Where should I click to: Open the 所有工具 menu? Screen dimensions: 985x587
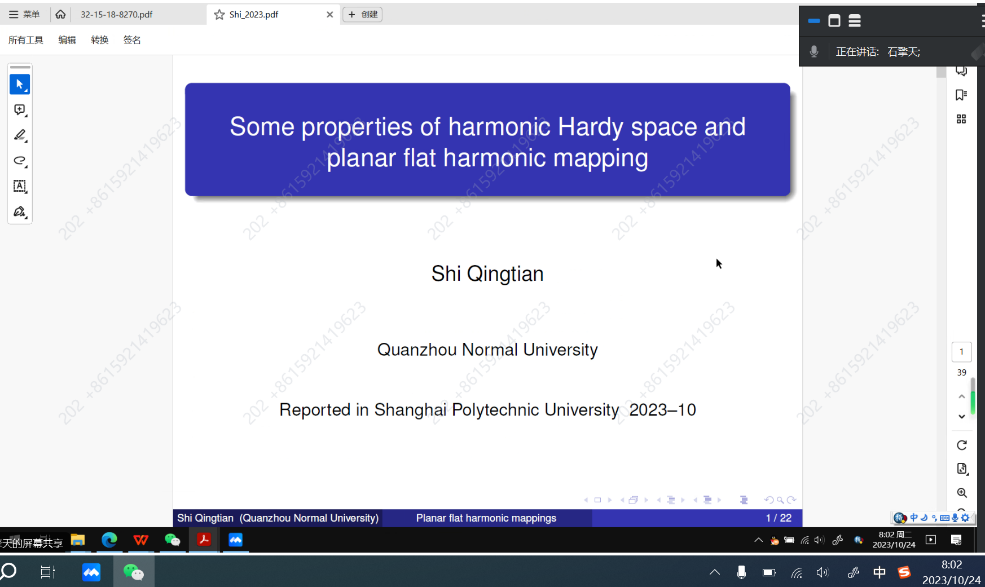tap(26, 40)
